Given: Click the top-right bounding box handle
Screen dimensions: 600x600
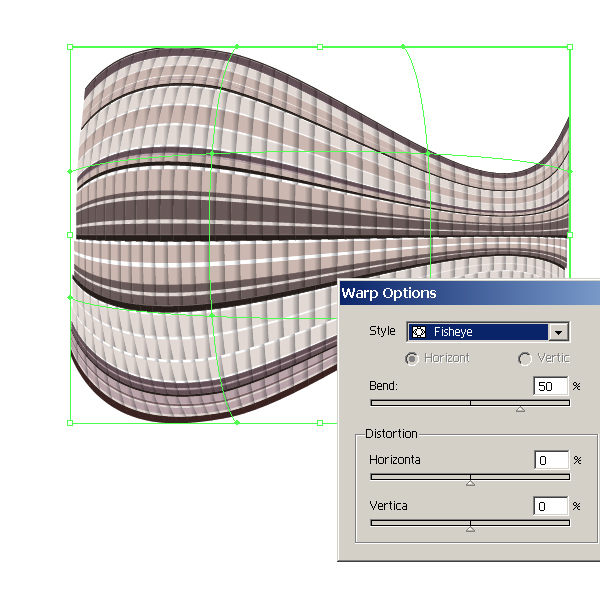Looking at the screenshot, I should point(570,47).
